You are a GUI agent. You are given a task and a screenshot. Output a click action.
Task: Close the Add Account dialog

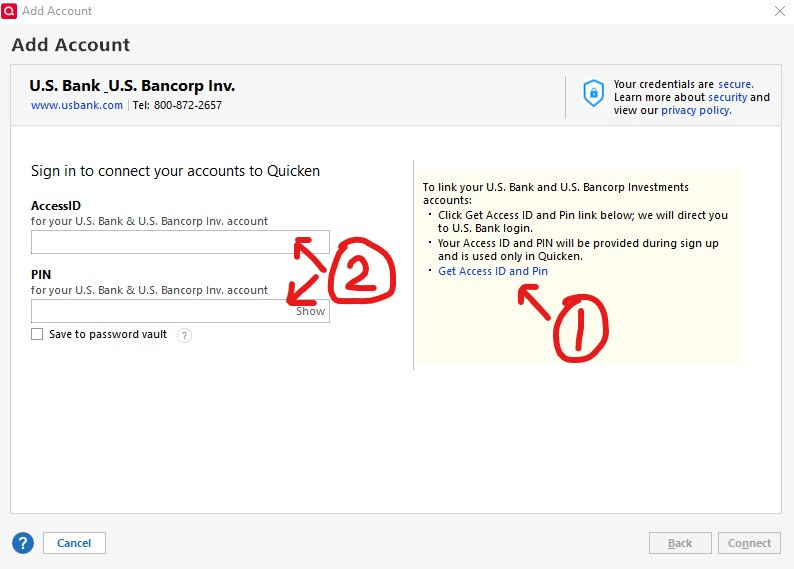780,11
